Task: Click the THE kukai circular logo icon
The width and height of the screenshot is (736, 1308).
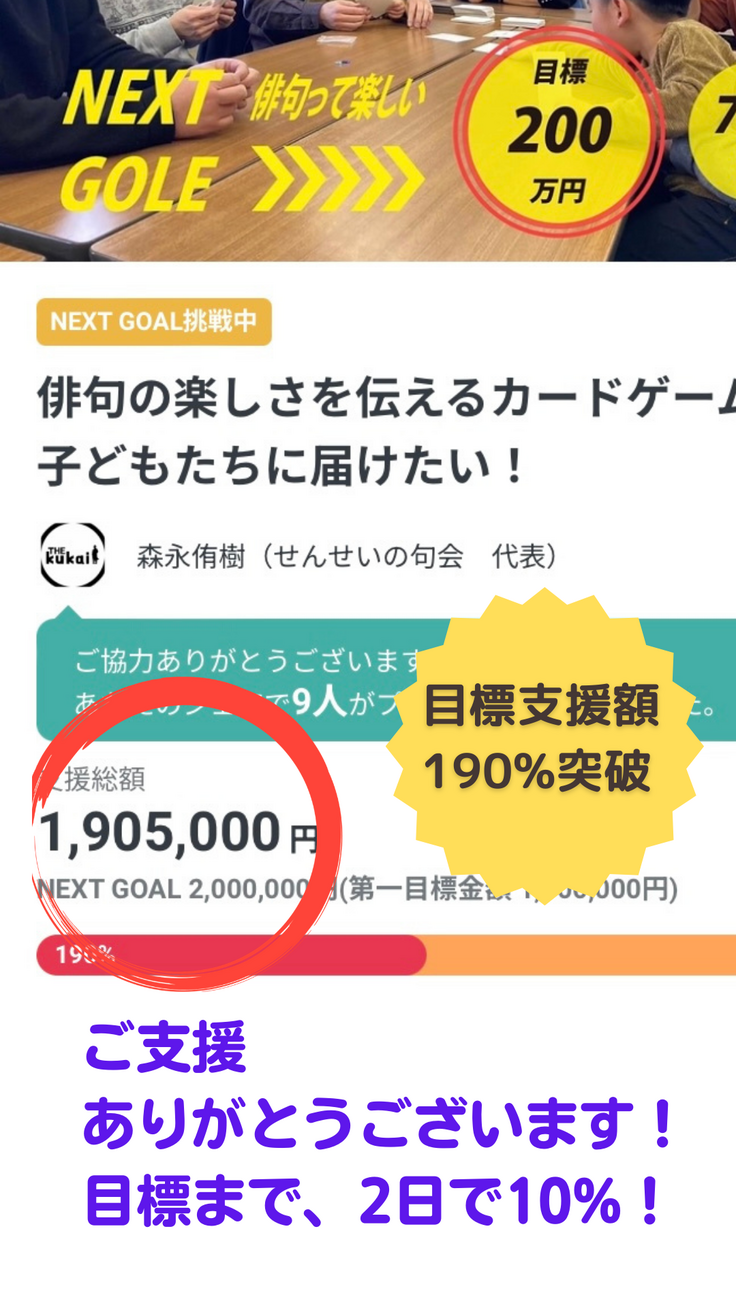Action: click(x=72, y=554)
